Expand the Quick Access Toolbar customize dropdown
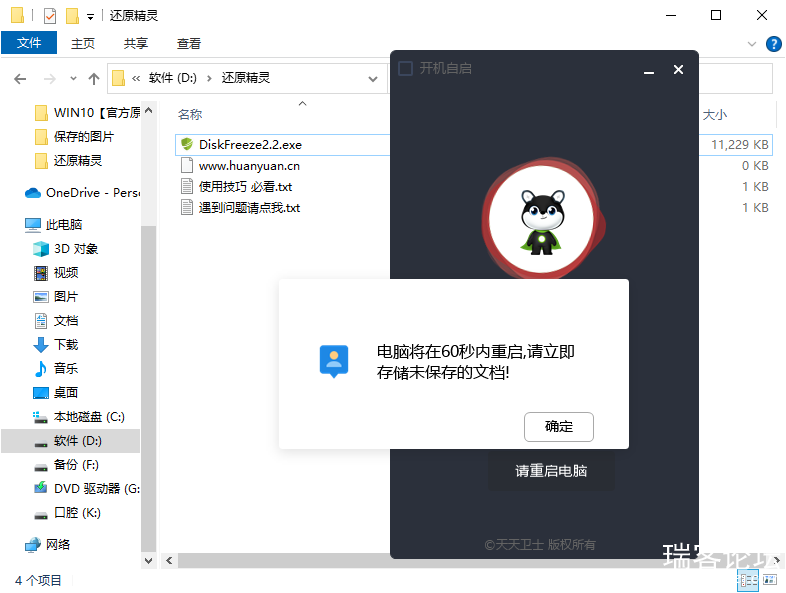Screen dimensions: 786x593 [91, 16]
